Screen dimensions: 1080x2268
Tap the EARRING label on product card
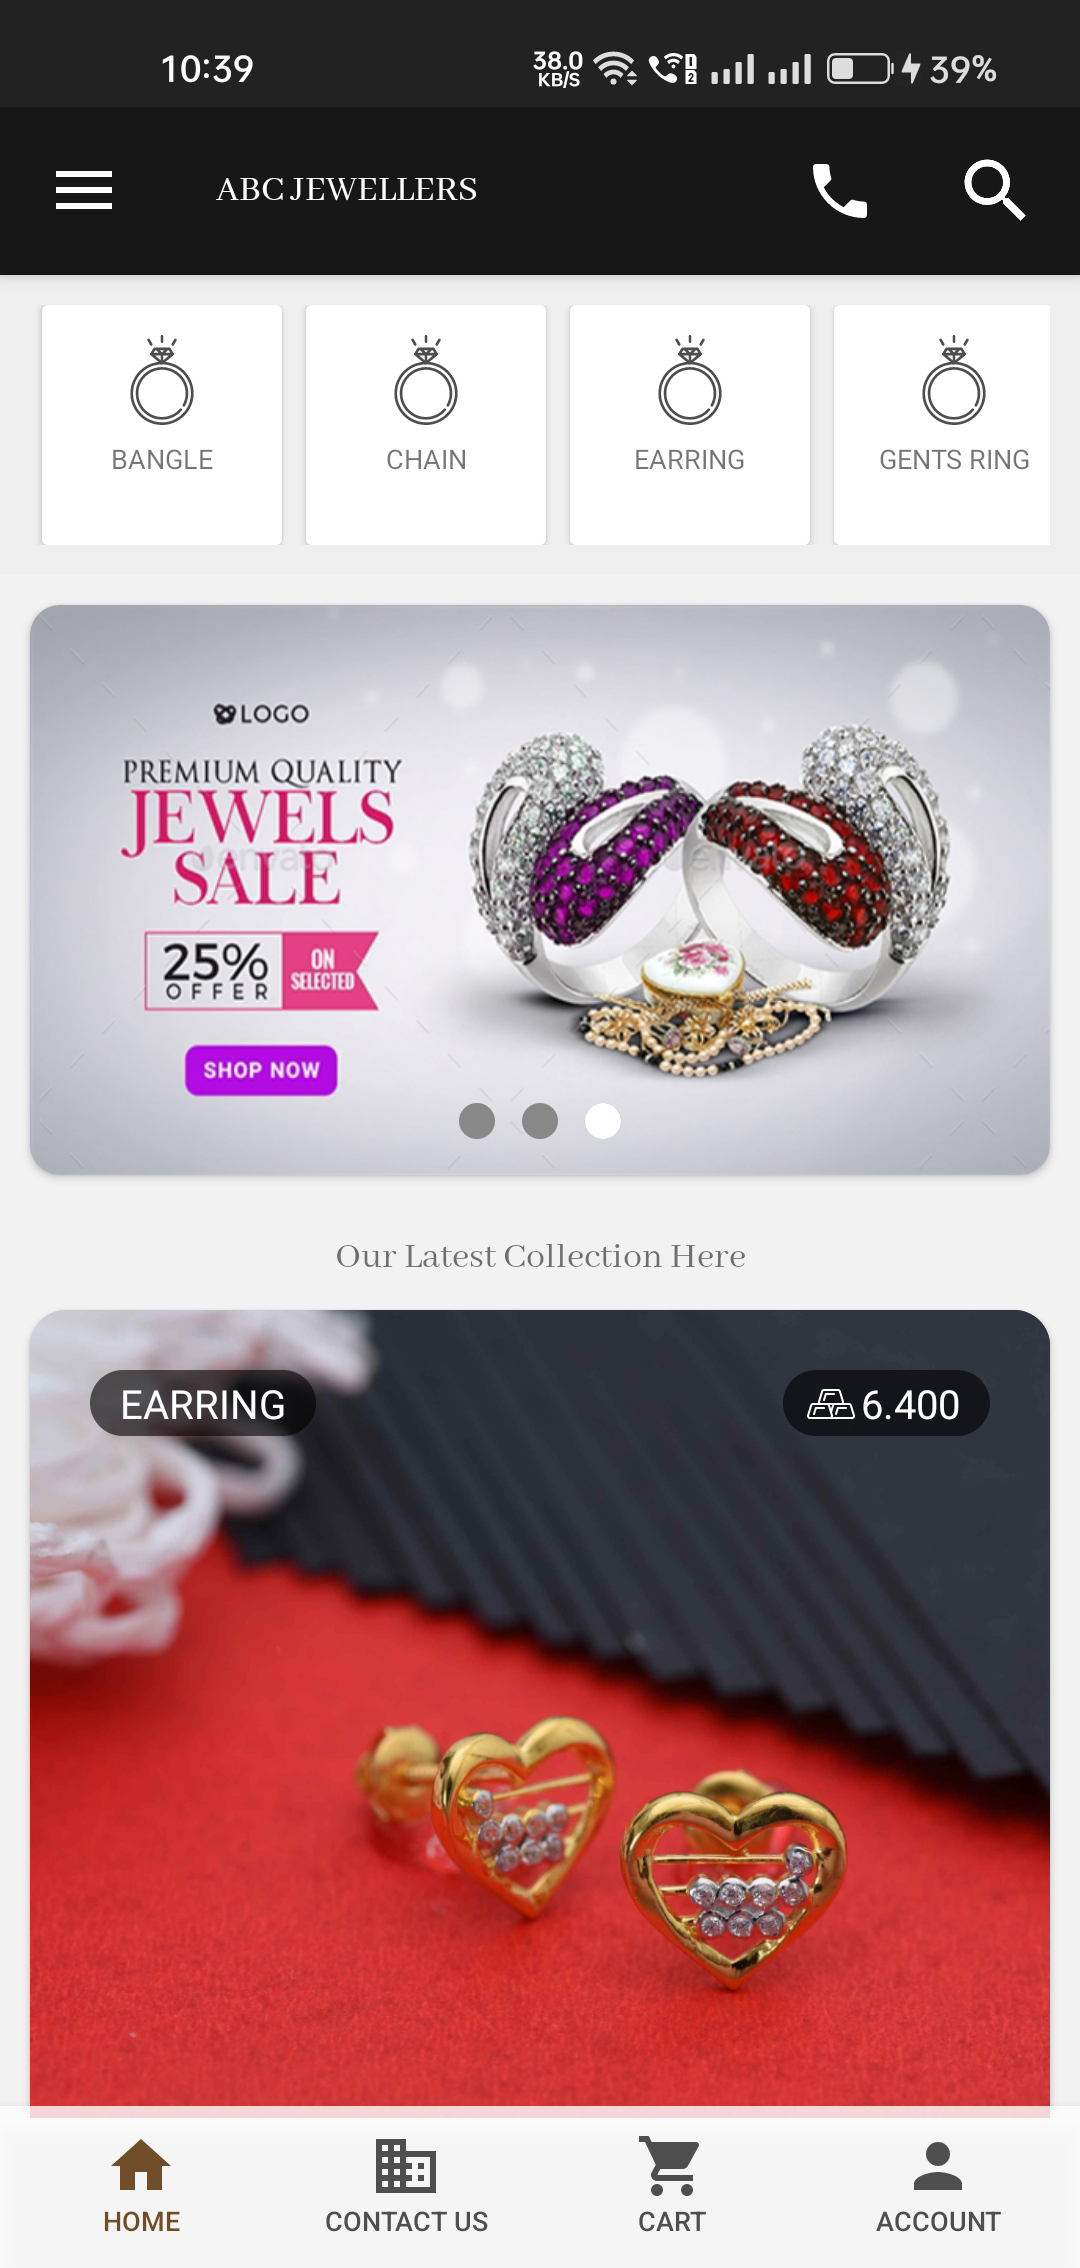click(x=203, y=1404)
